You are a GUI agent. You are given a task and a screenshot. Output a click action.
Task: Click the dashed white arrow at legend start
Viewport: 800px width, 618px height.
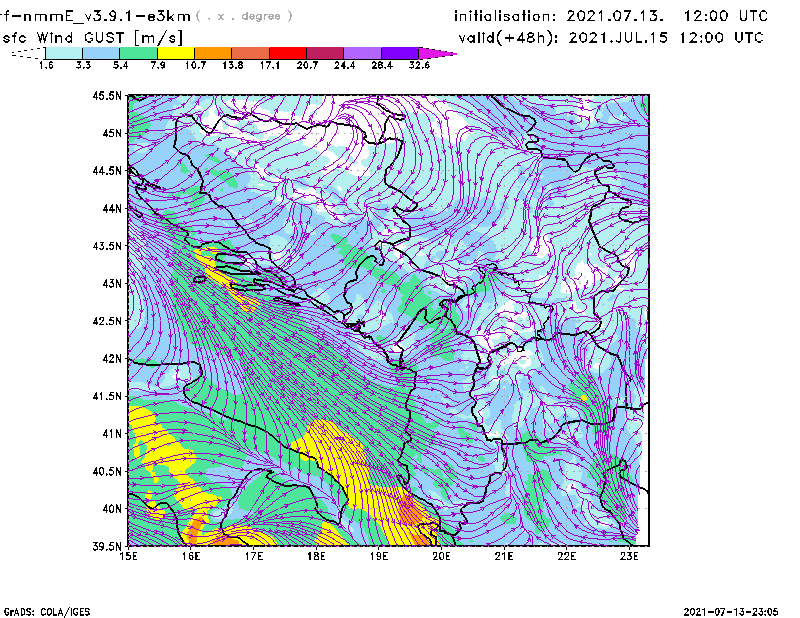[x=28, y=53]
